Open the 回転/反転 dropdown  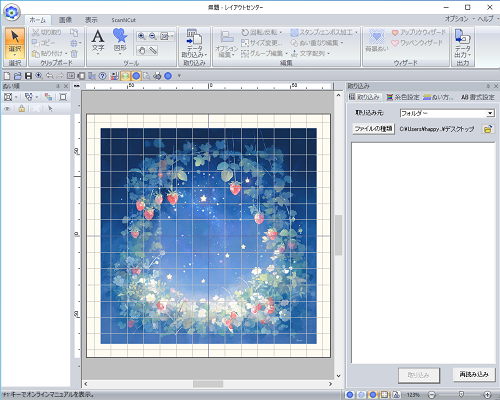pyautogui.click(x=262, y=32)
